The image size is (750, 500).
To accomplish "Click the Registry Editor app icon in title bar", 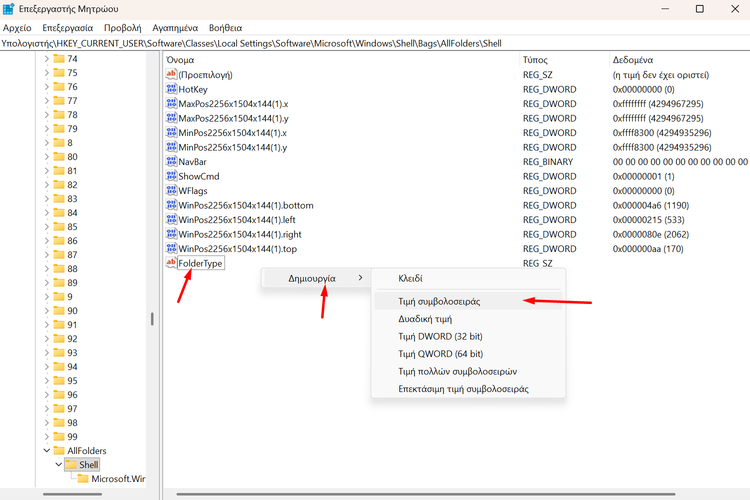I will click(9, 9).
